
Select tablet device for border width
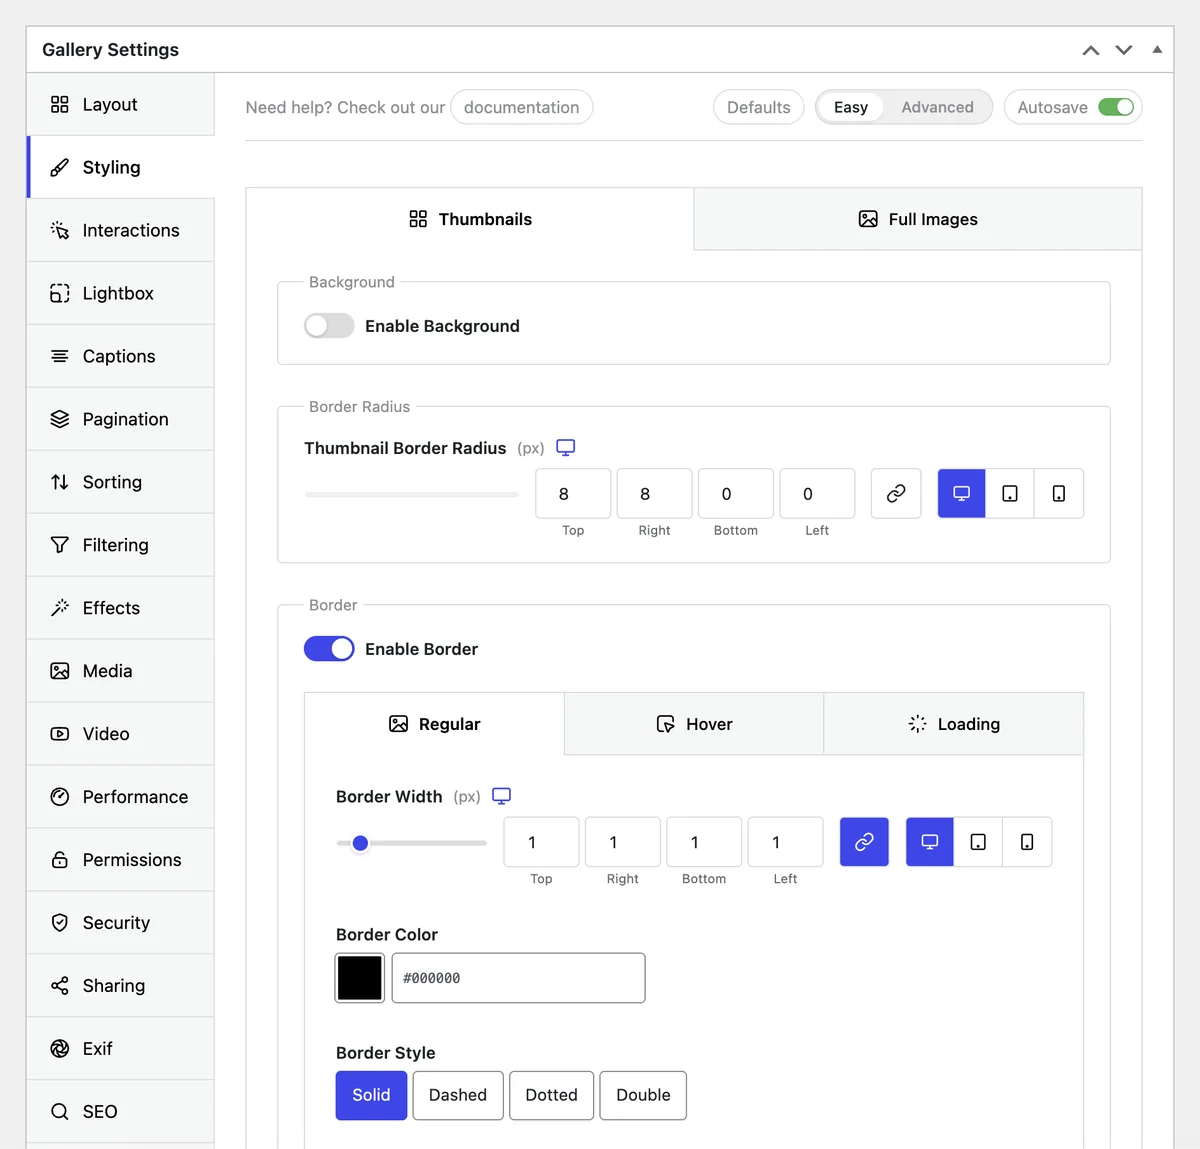978,842
